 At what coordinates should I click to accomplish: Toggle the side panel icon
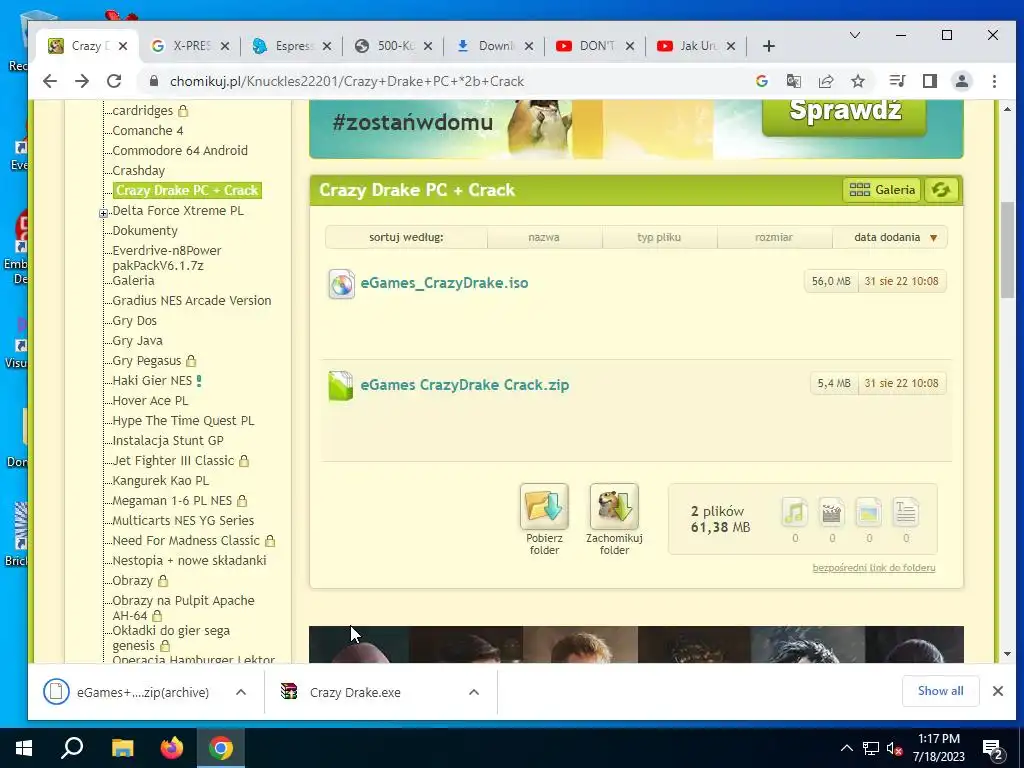929,81
